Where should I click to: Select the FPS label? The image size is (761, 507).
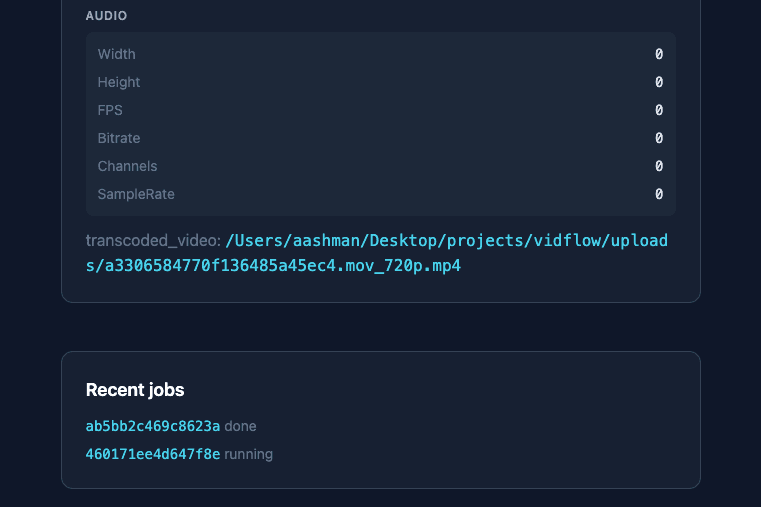click(110, 110)
